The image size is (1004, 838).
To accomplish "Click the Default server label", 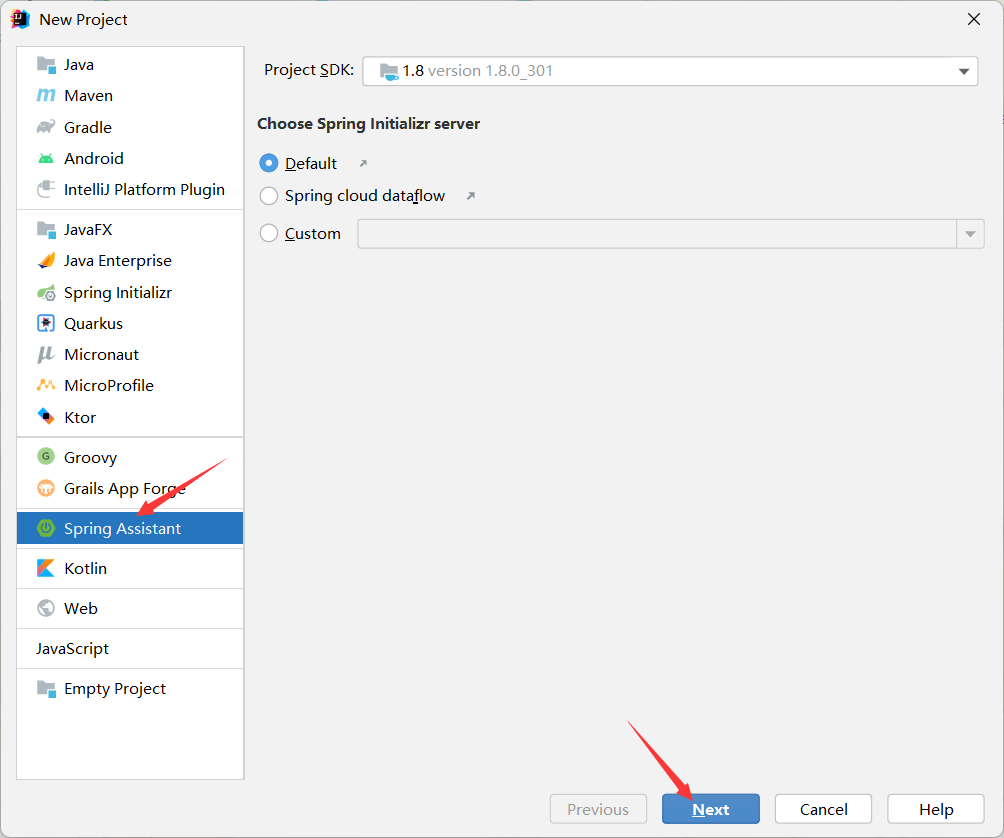I will pyautogui.click(x=311, y=164).
